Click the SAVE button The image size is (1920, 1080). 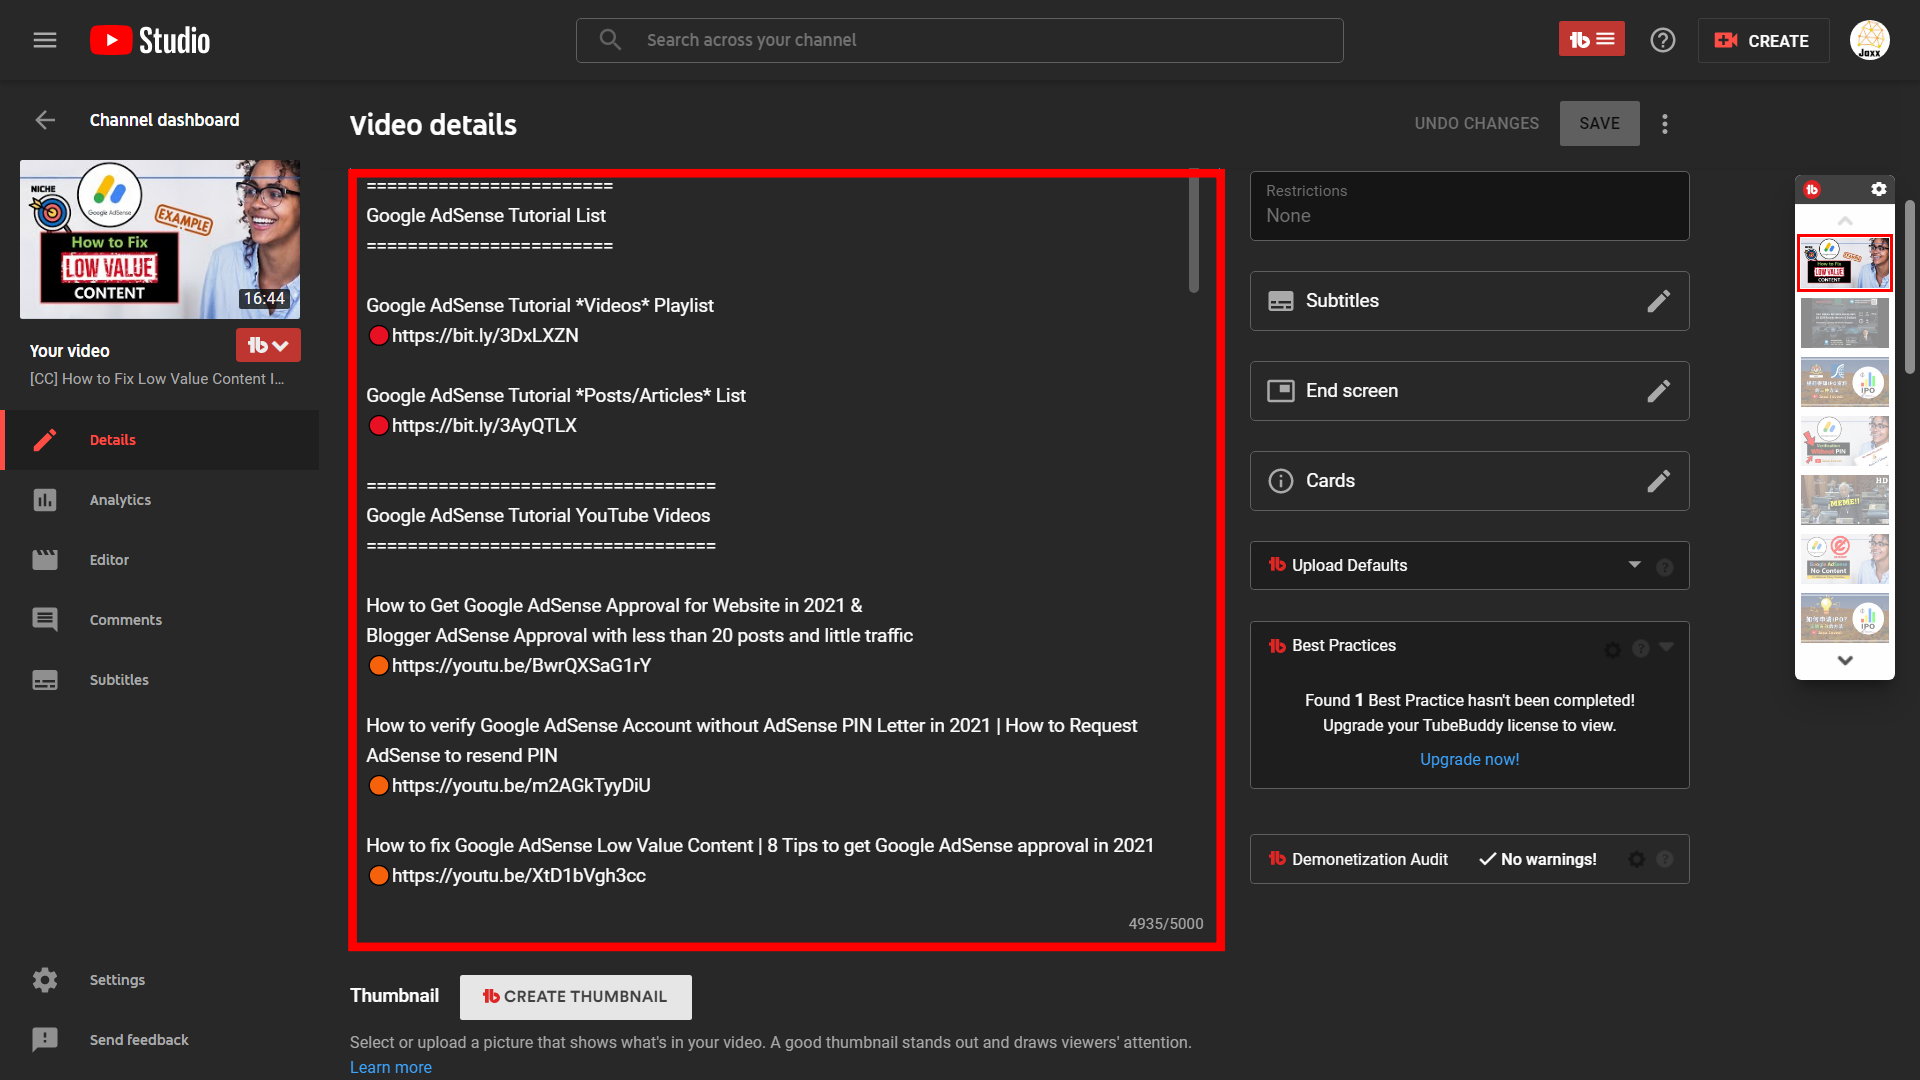[1599, 124]
